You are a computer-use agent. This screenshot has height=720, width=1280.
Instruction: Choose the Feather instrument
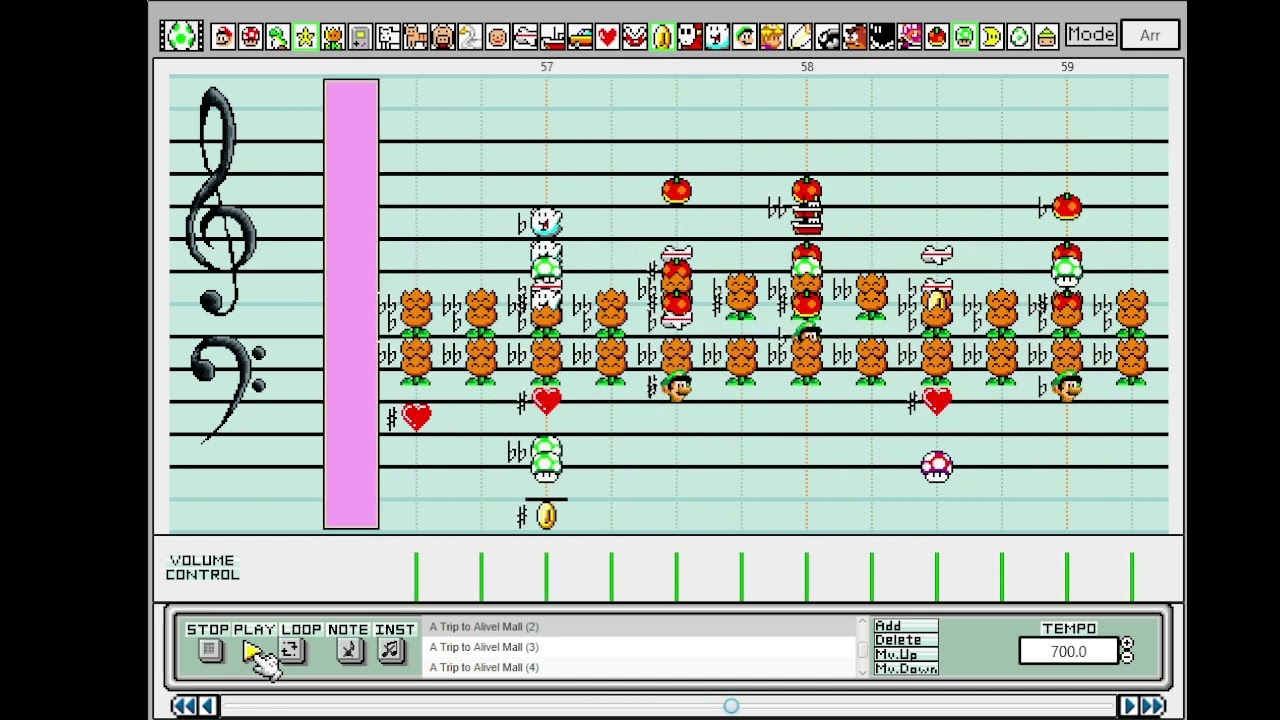tap(799, 37)
